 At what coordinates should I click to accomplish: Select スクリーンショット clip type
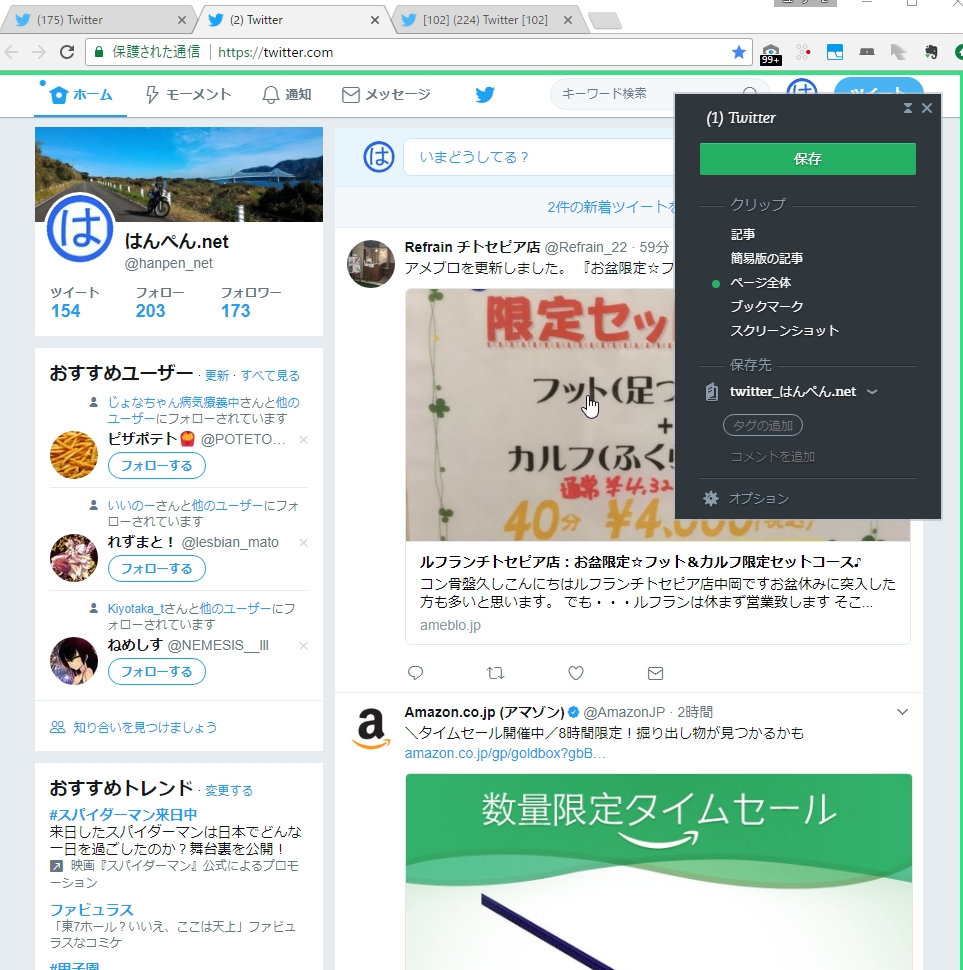[x=784, y=331]
